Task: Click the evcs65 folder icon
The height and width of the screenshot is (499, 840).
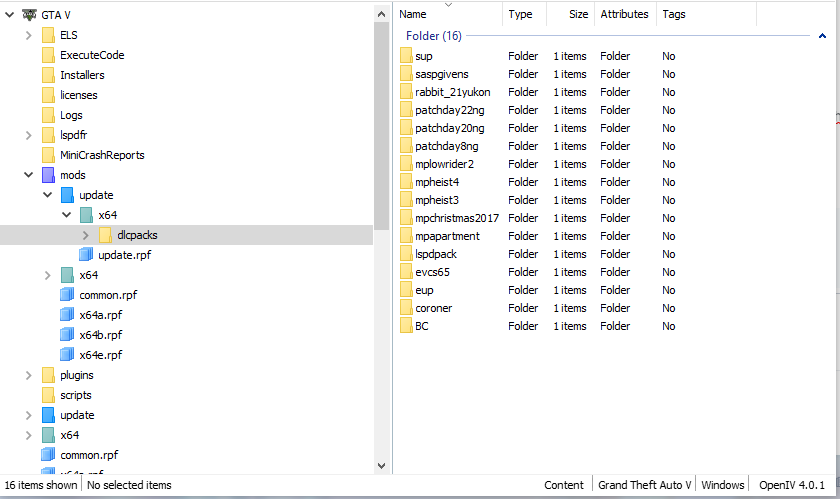Action: (x=406, y=272)
